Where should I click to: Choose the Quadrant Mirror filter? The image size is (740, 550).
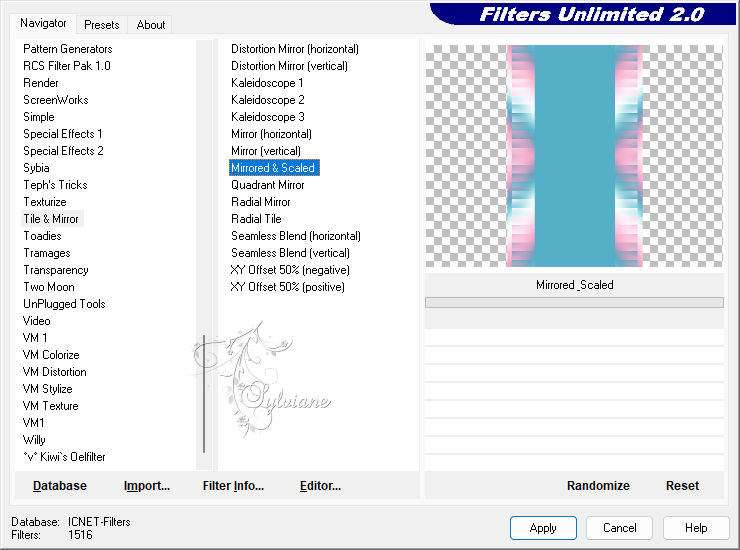268,185
